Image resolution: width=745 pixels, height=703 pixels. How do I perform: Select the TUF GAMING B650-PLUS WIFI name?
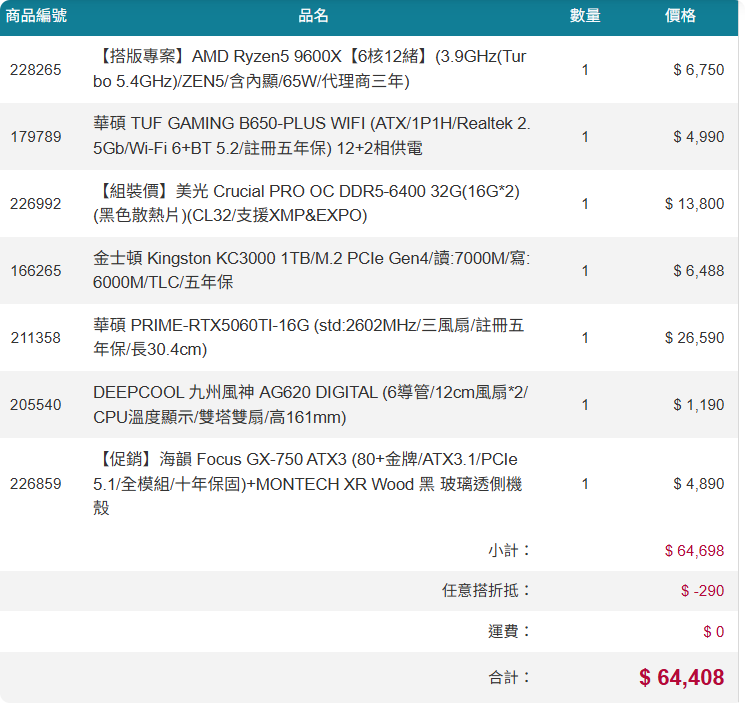pos(312,136)
